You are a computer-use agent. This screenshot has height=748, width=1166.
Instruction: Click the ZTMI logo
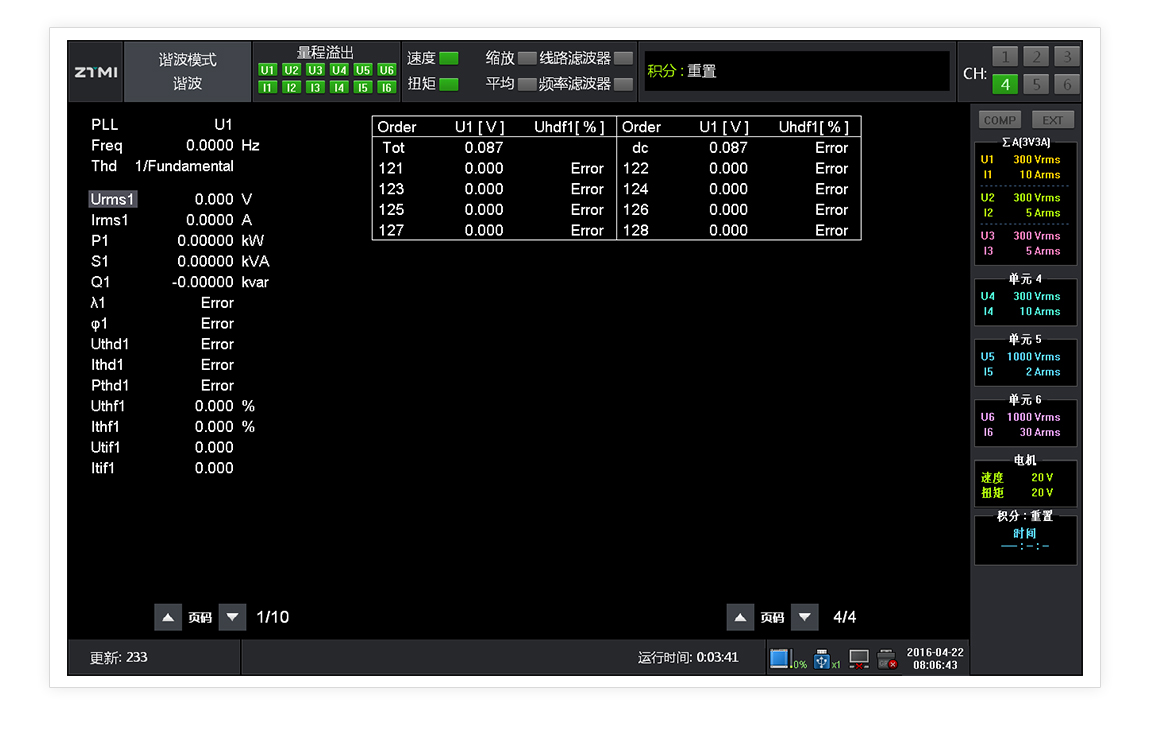[96, 72]
